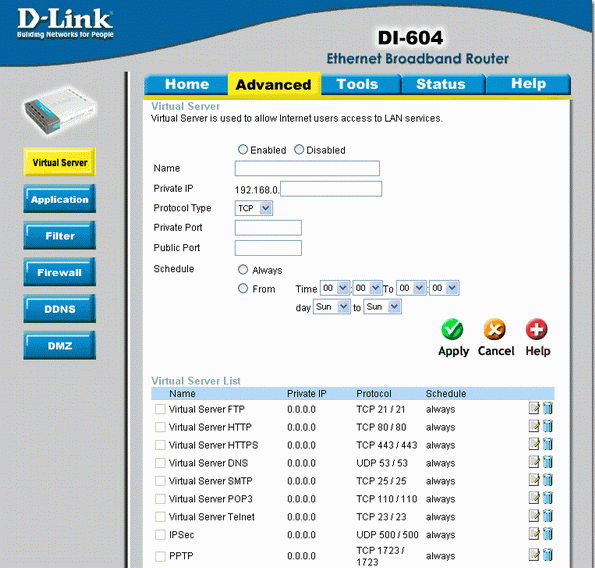Viewport: 595px width, 568px height.
Task: Open the start day Sun dropdown
Action: point(331,307)
